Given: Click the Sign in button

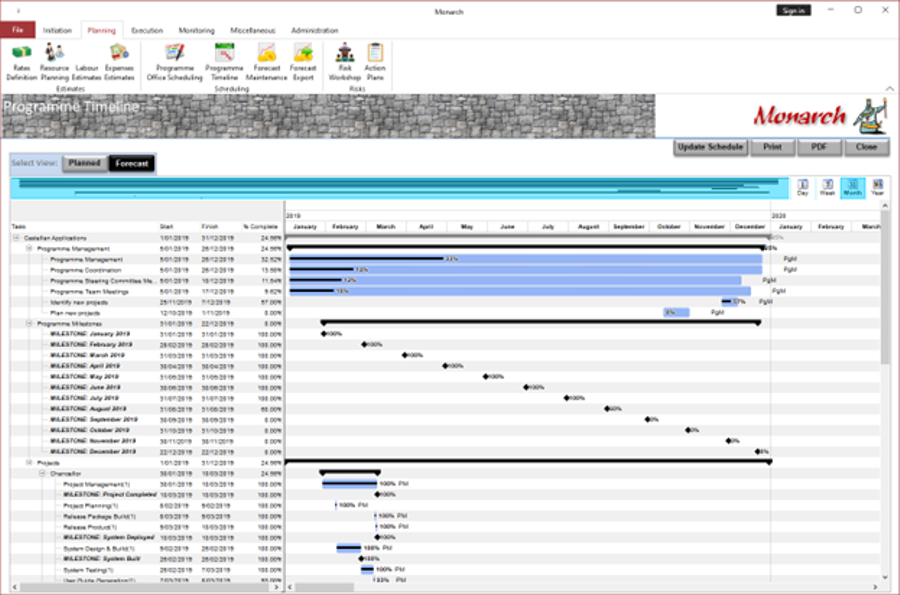Looking at the screenshot, I should click(793, 10).
